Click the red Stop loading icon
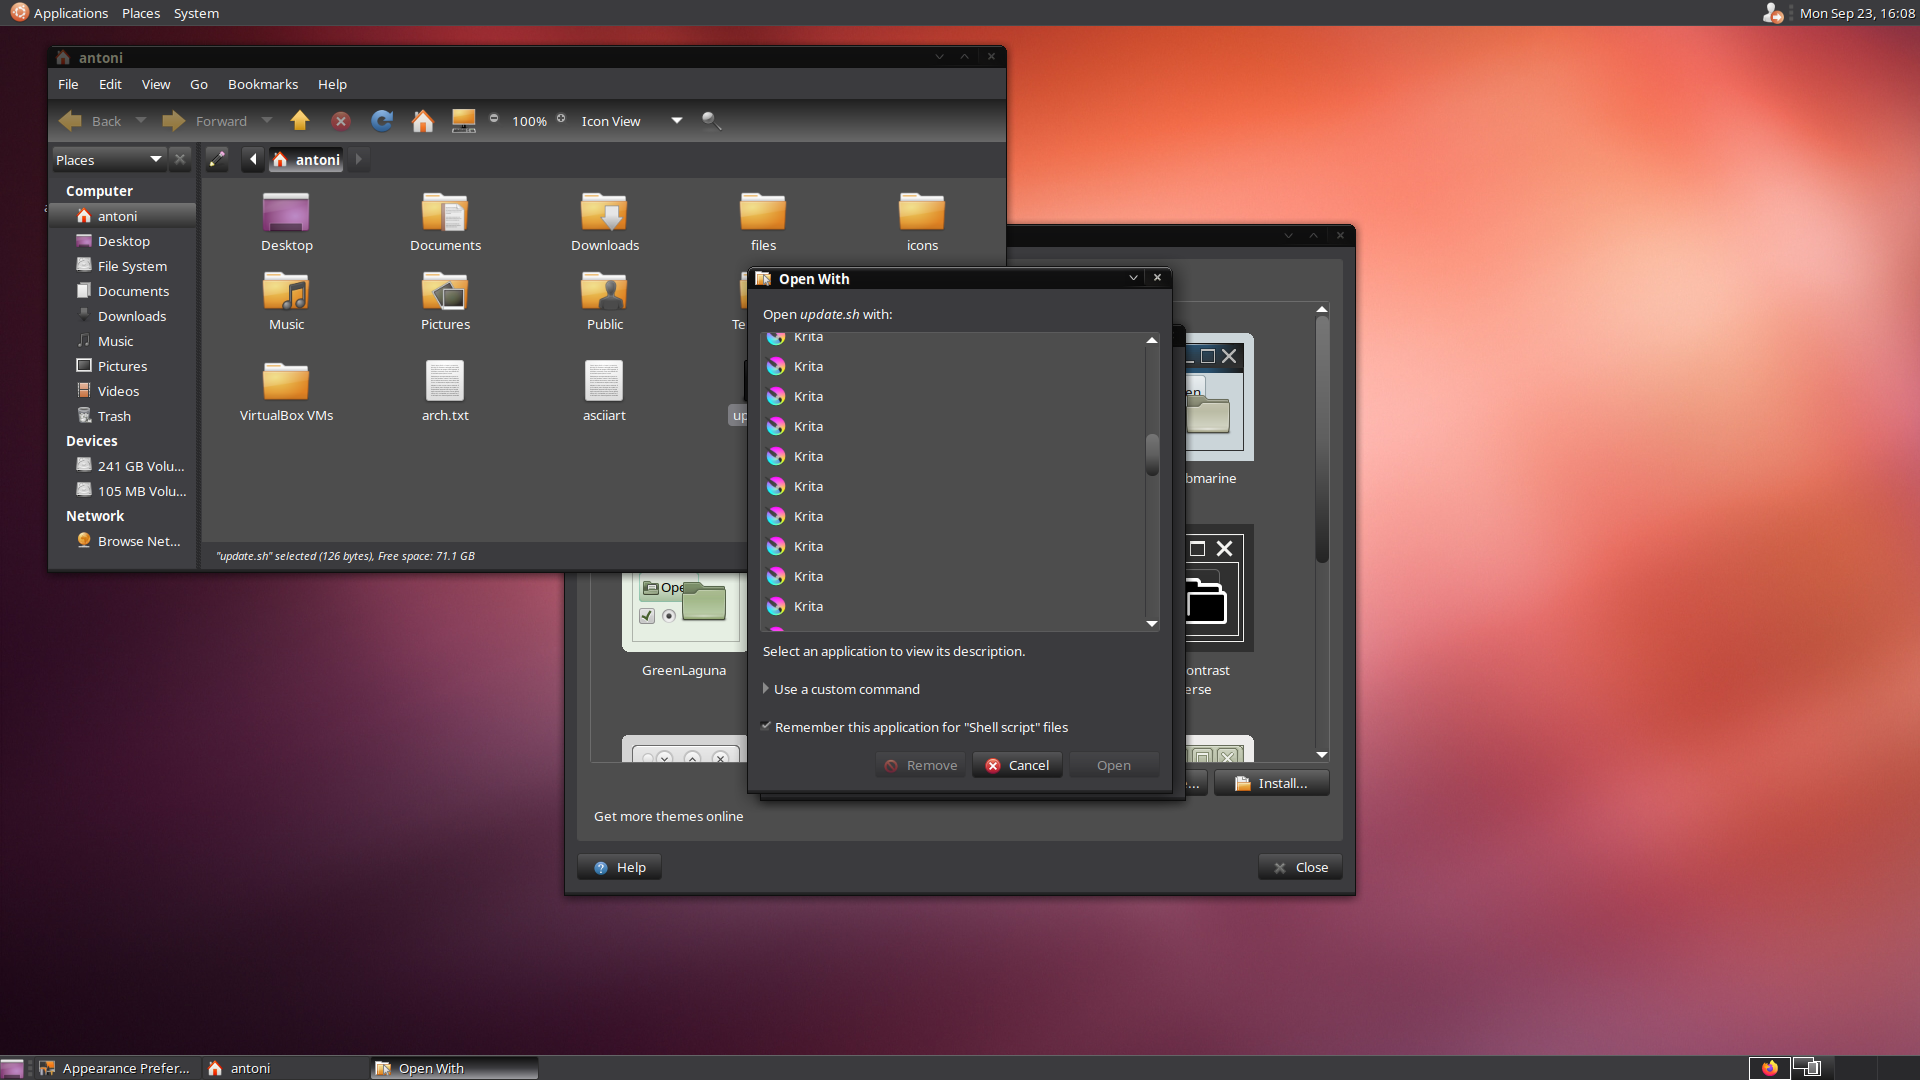1920x1080 pixels. 341,121
